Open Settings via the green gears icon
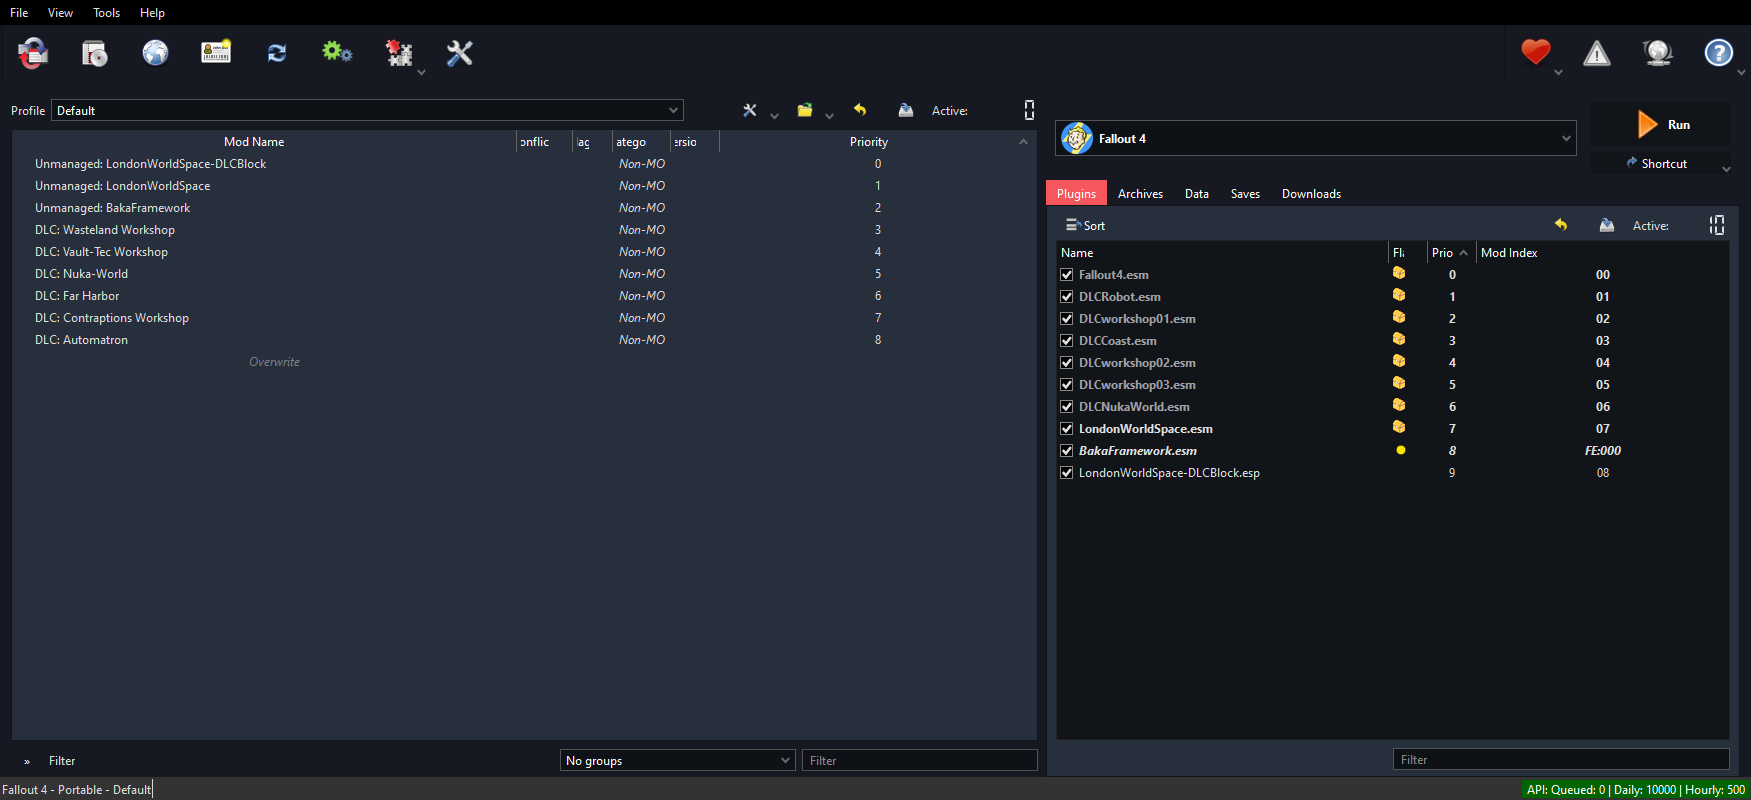The image size is (1751, 800). coord(337,52)
